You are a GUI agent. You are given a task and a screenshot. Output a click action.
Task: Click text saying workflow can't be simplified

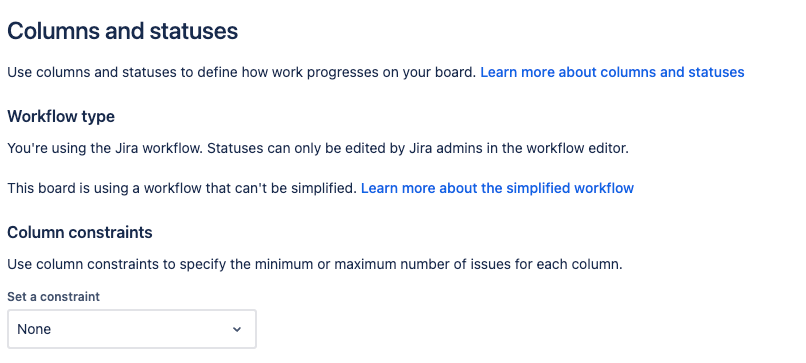point(182,188)
